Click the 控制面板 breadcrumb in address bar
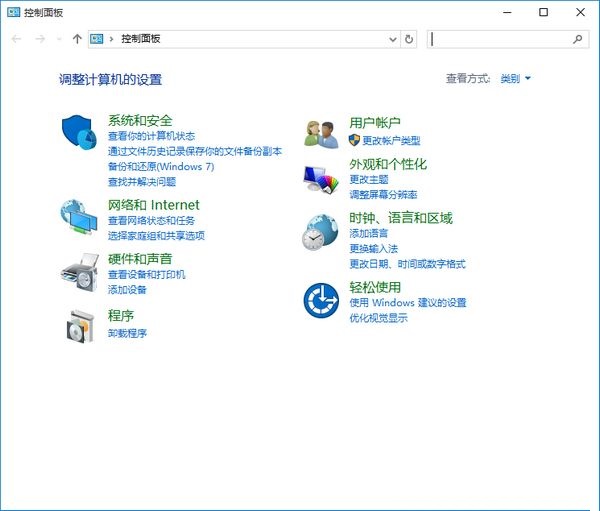Image resolution: width=600 pixels, height=511 pixels. [140, 39]
